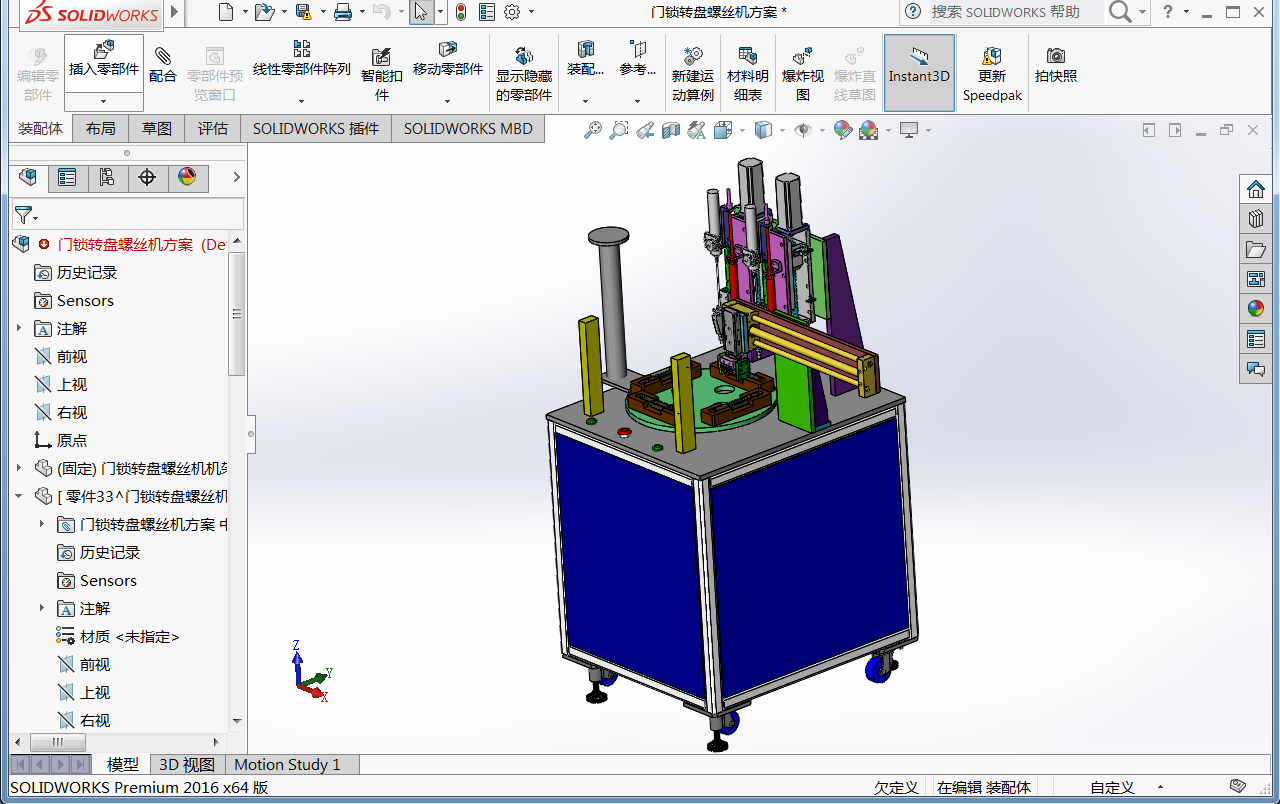Expand the 注解 annotations tree node
The image size is (1280, 804).
tap(18, 328)
